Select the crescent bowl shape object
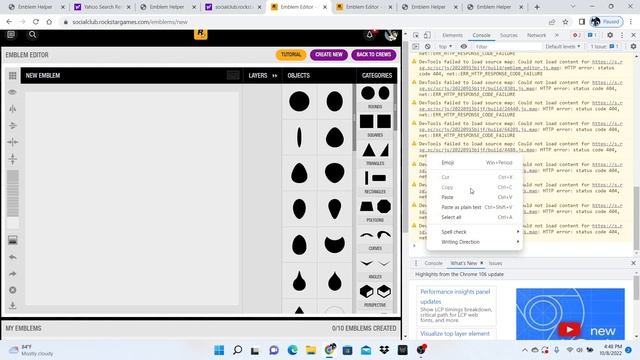This screenshot has width=640, height=360. coord(334,244)
